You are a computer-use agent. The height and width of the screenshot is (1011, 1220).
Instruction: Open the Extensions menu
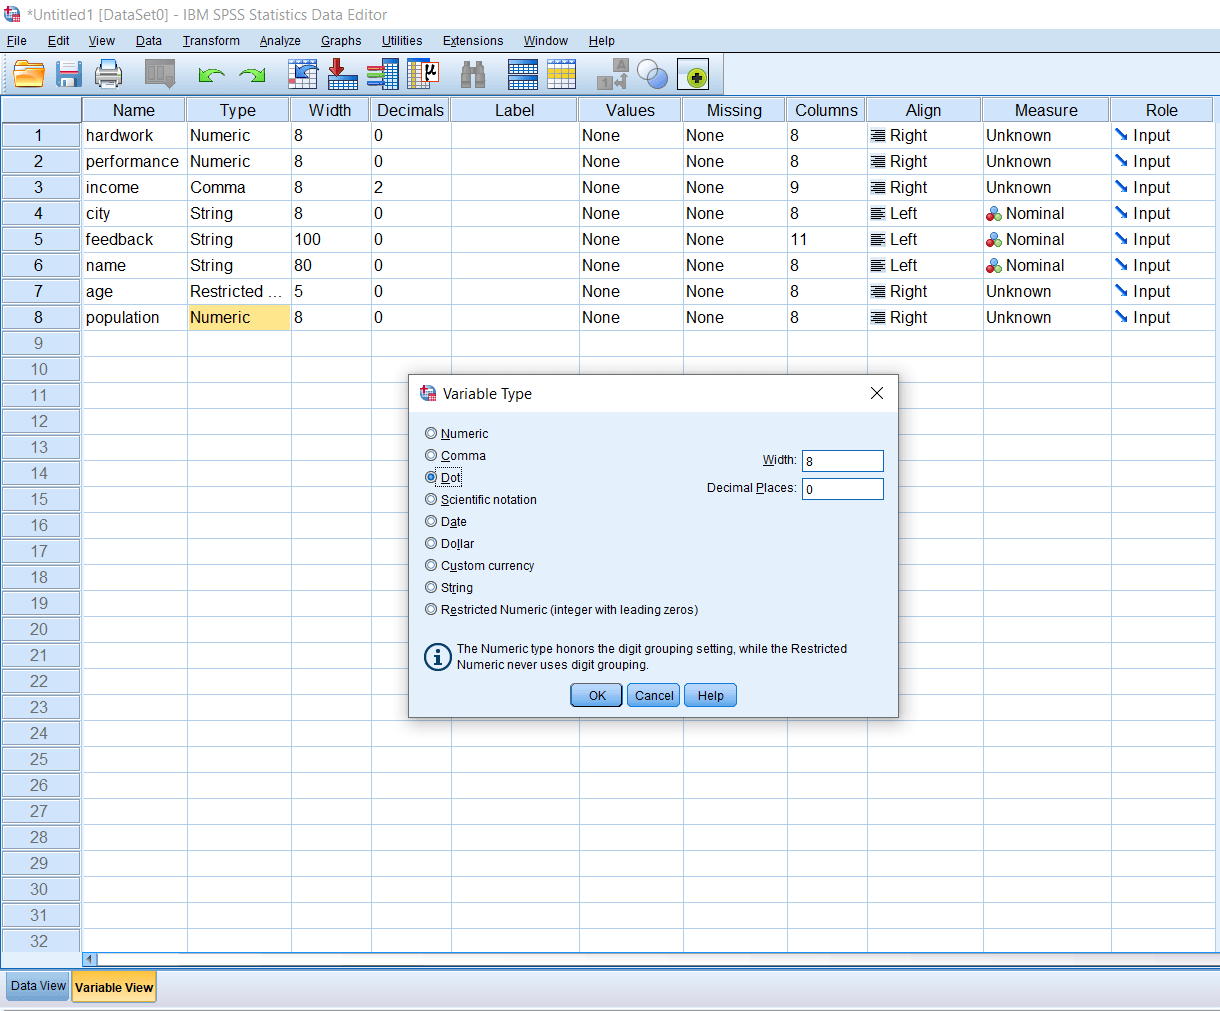pos(473,41)
